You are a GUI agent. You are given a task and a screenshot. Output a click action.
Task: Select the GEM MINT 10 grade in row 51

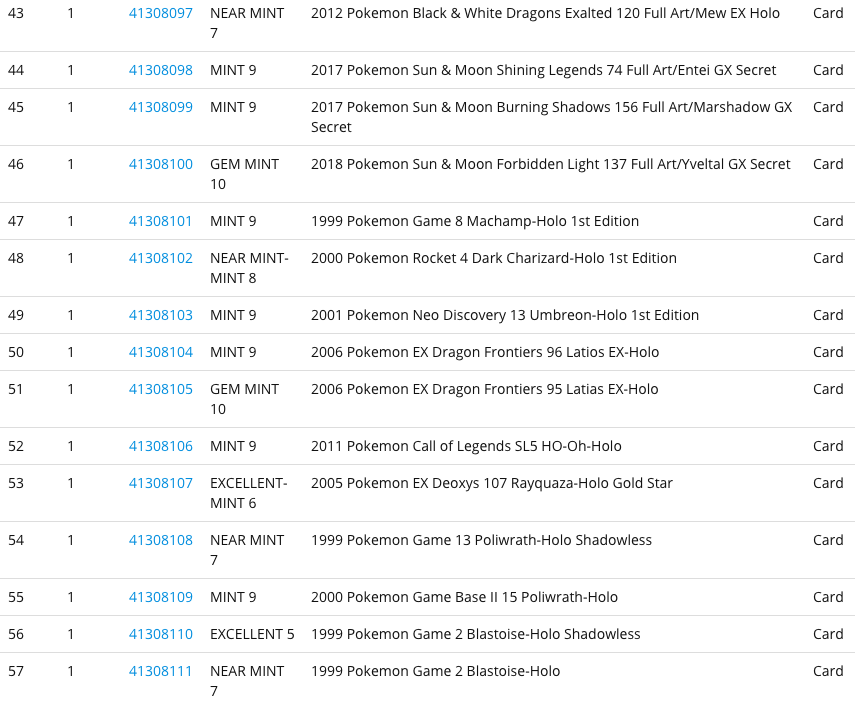(244, 399)
